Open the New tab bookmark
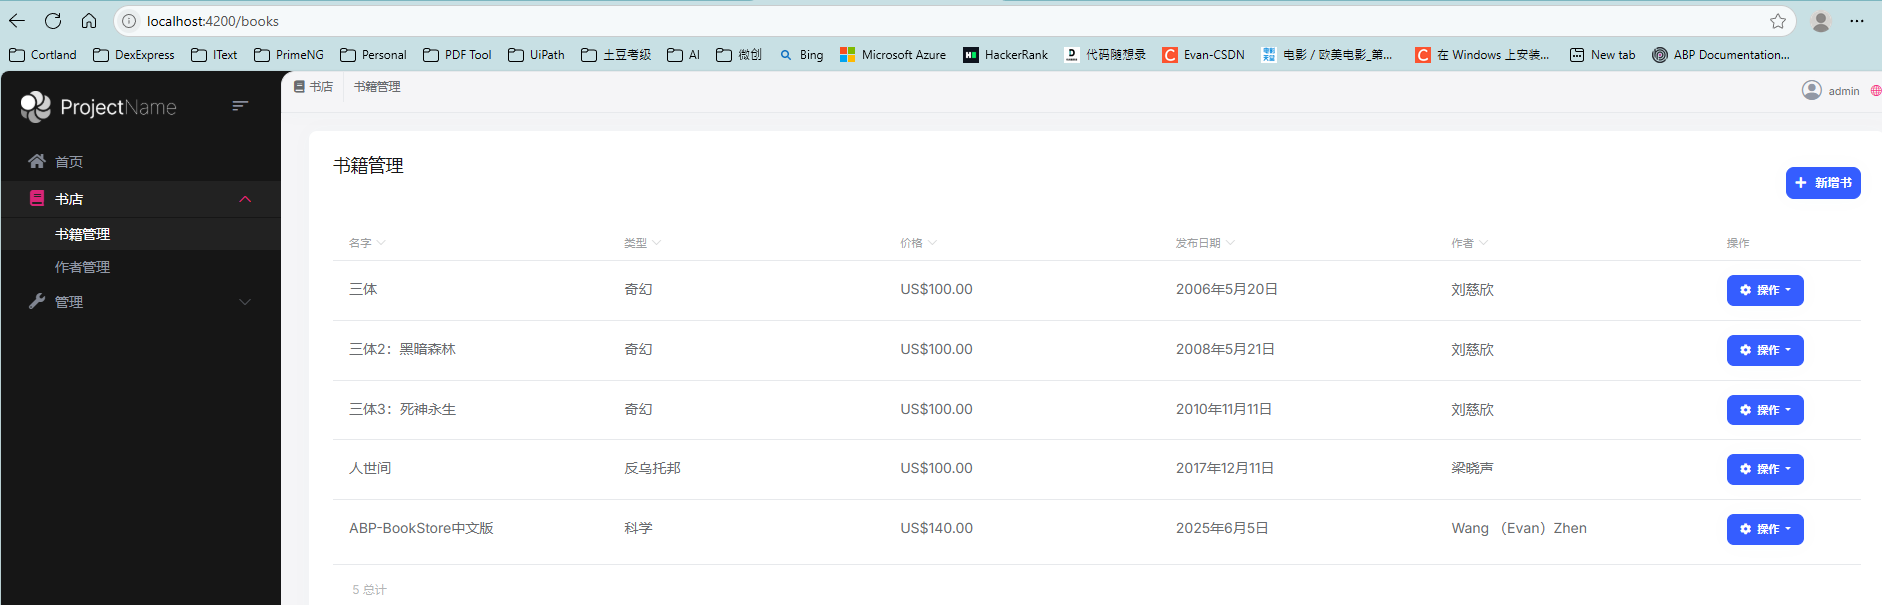Viewport: 1882px width, 605px height. pyautogui.click(x=1603, y=55)
